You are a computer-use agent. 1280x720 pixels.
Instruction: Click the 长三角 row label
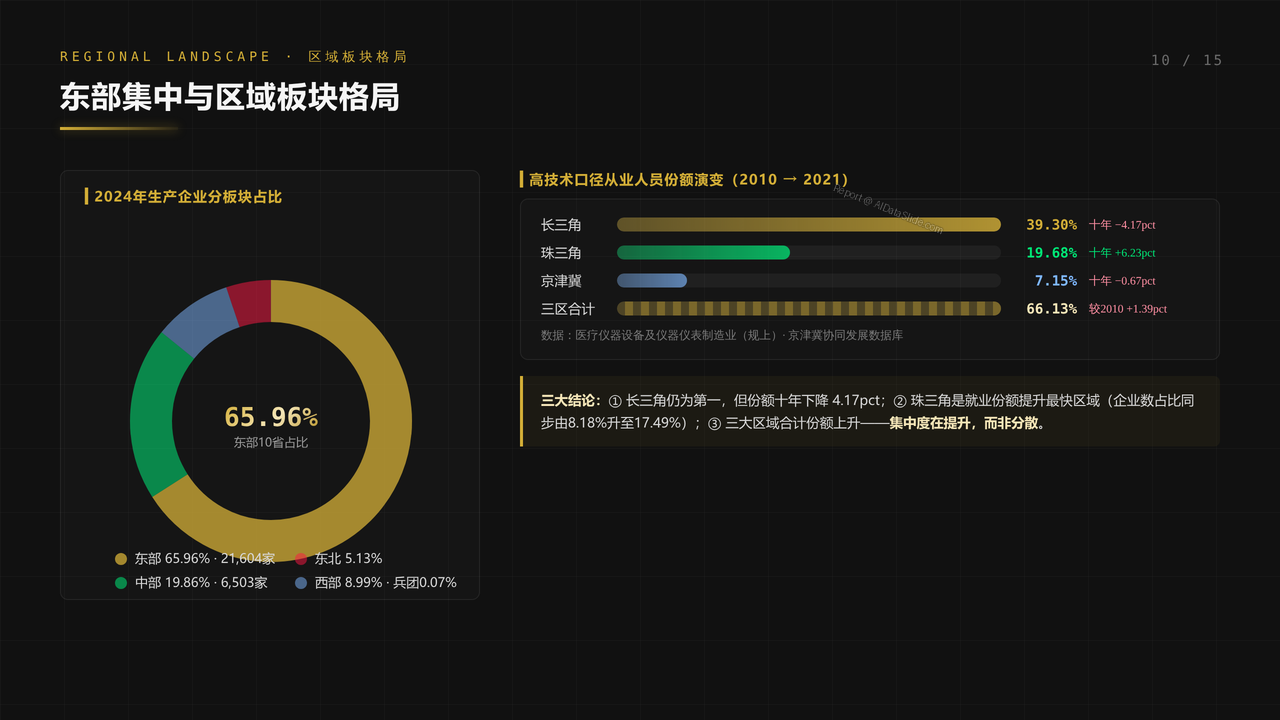tap(561, 225)
